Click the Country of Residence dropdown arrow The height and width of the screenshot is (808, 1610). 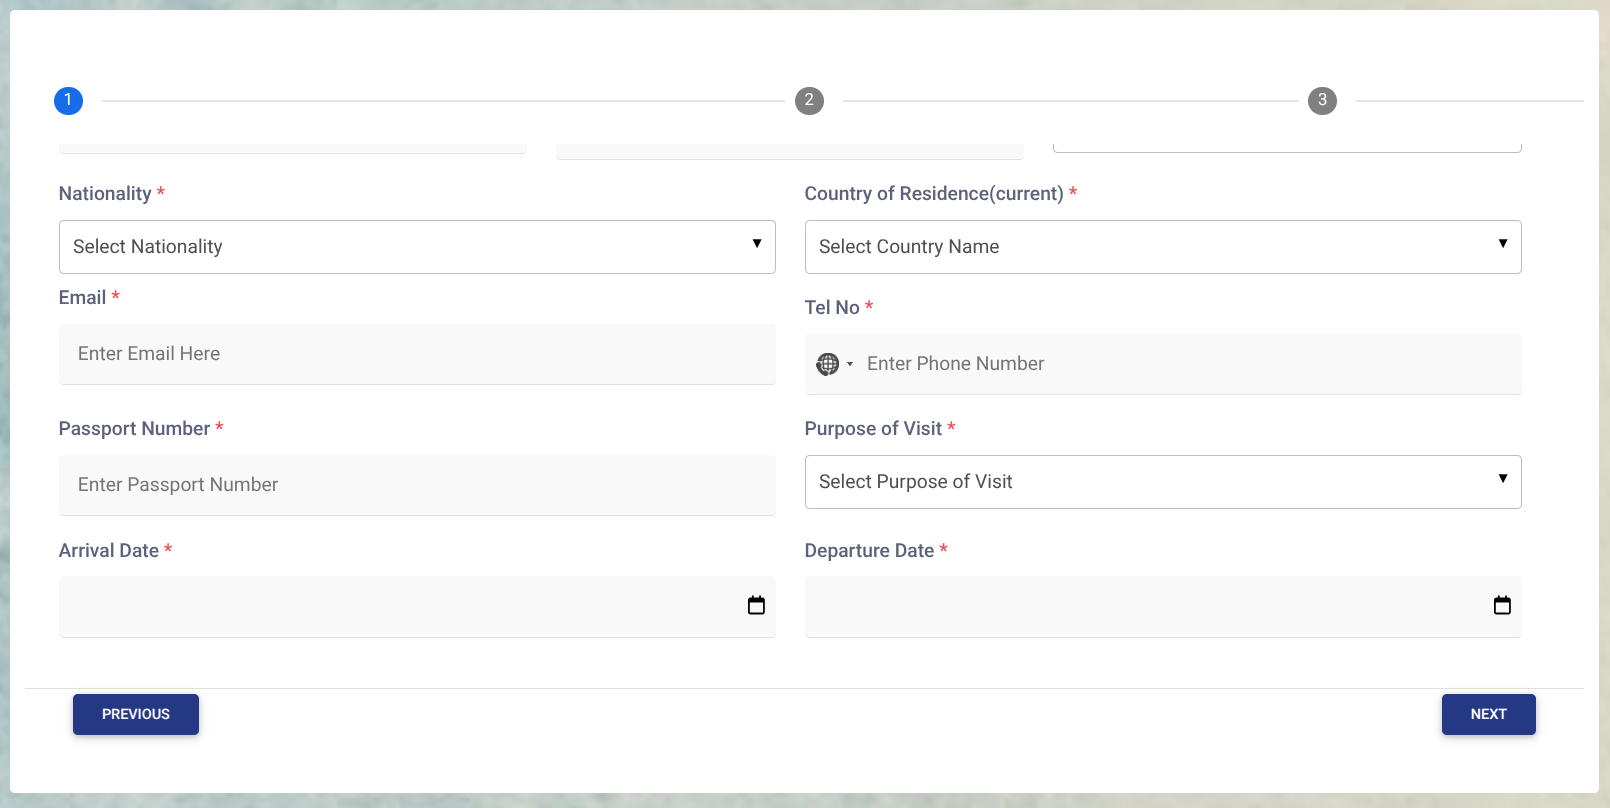point(1503,244)
